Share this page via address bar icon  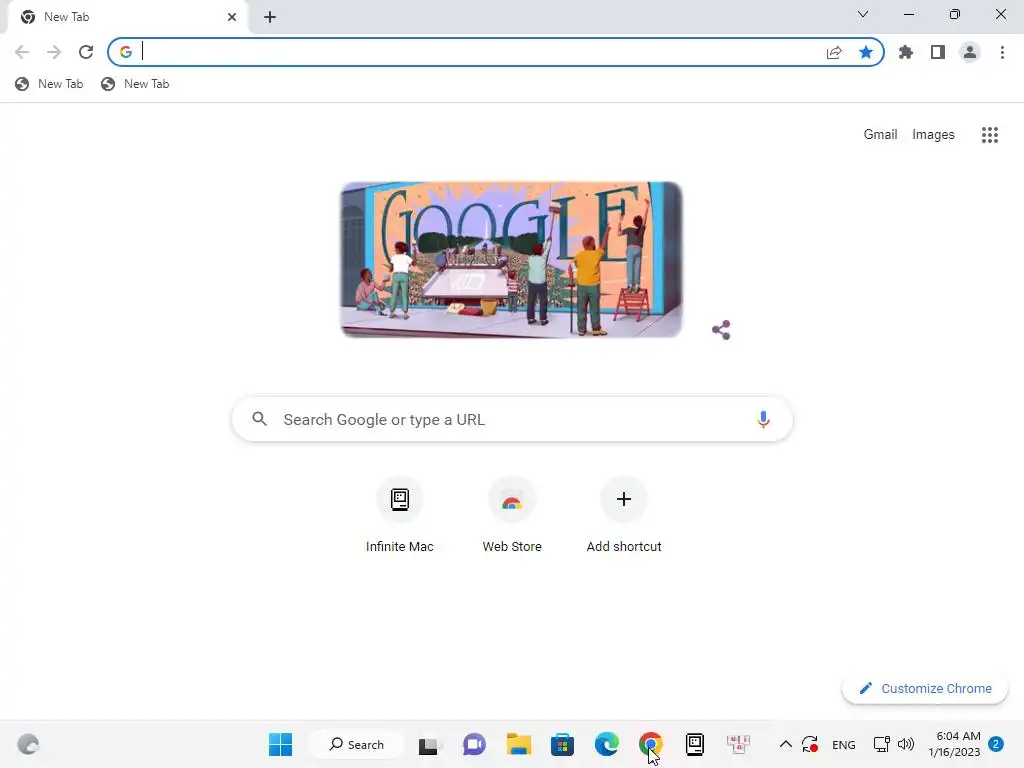(834, 52)
